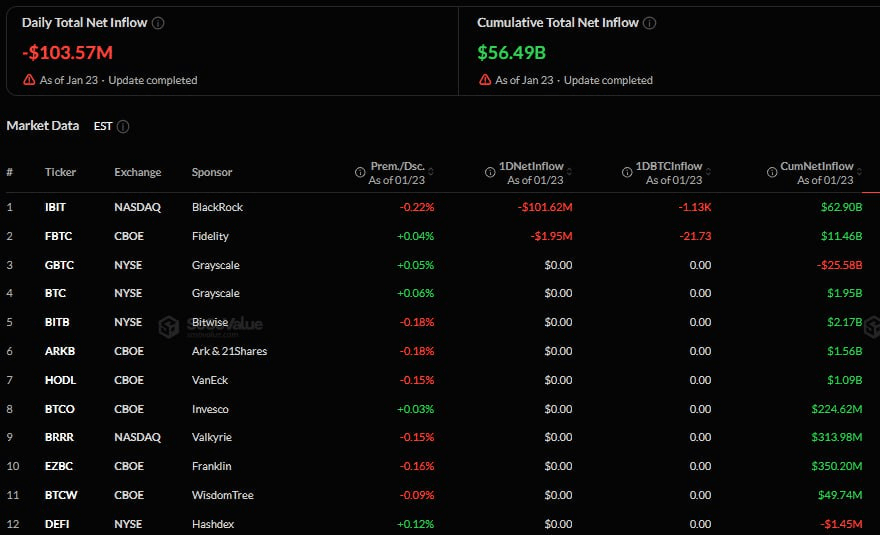880x535 pixels.
Task: Click the Sponsor column header
Action: (212, 172)
